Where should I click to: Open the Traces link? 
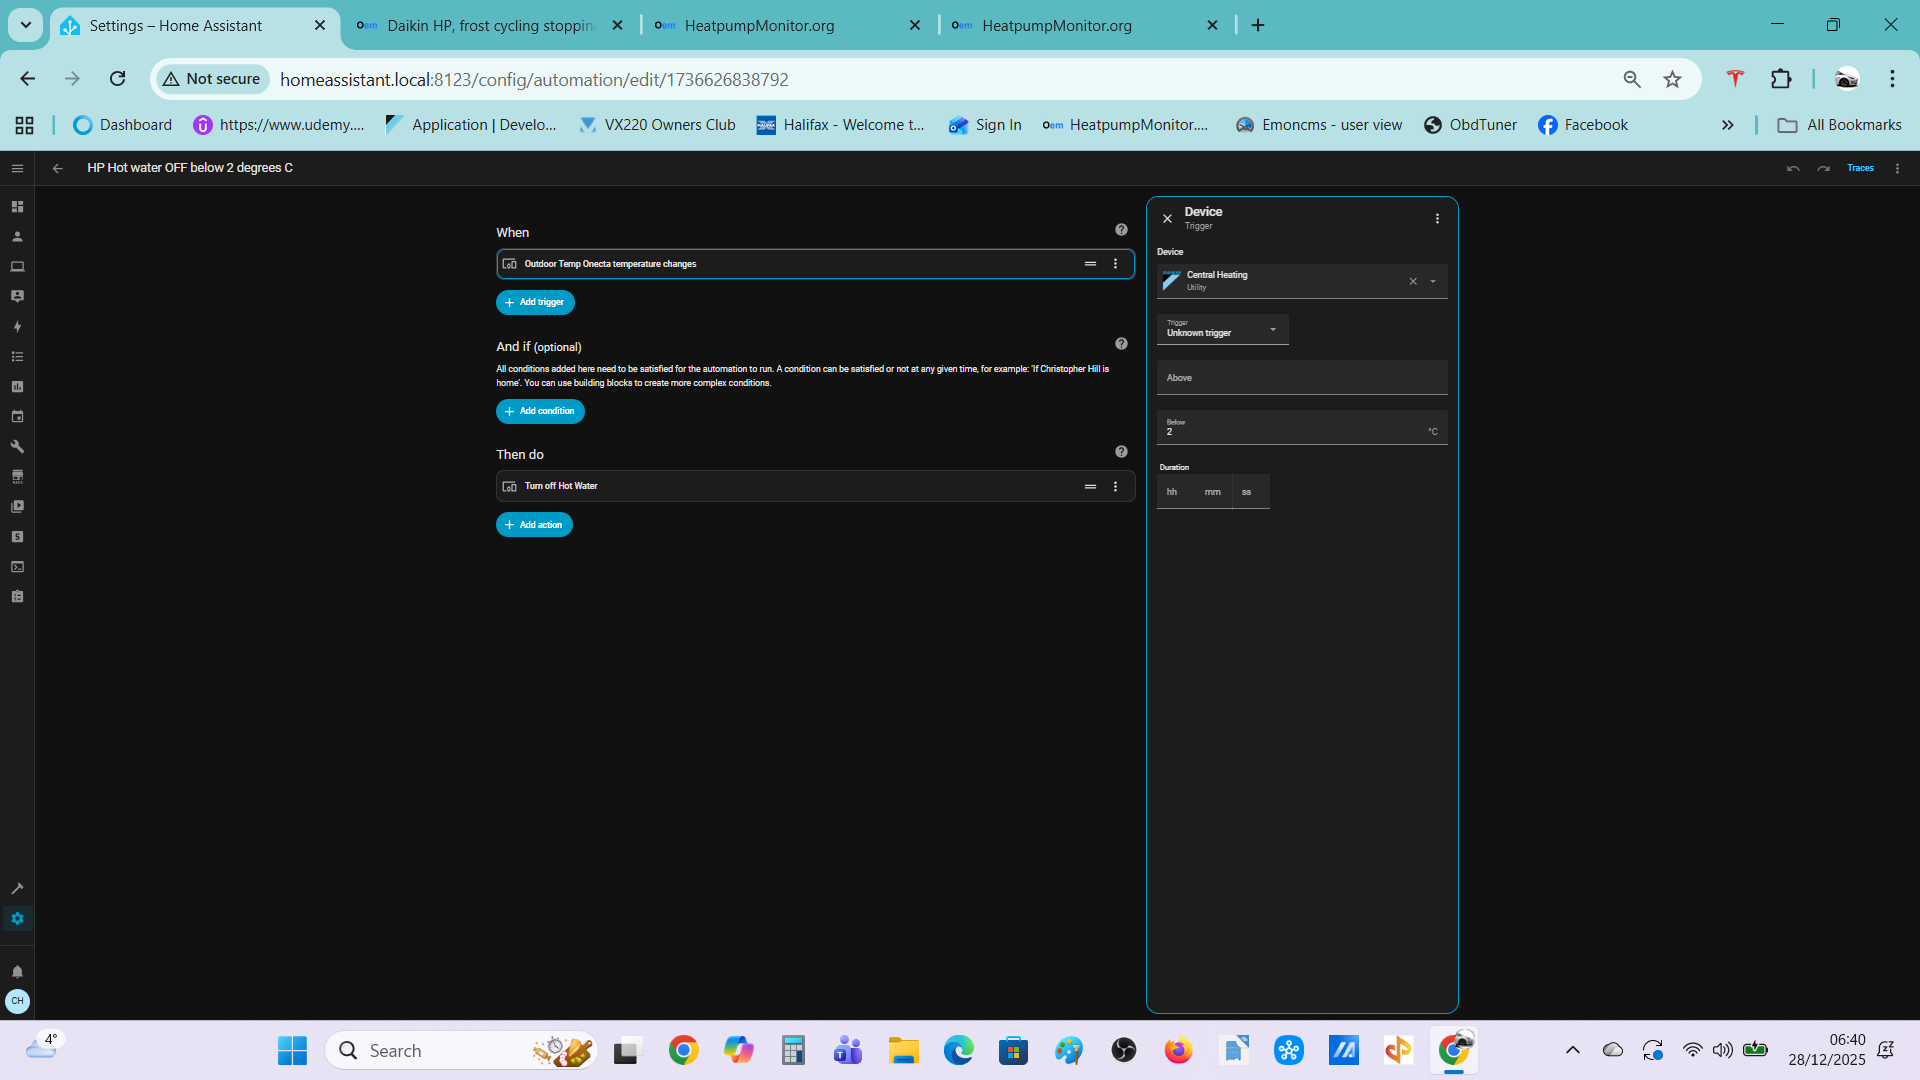[1860, 168]
